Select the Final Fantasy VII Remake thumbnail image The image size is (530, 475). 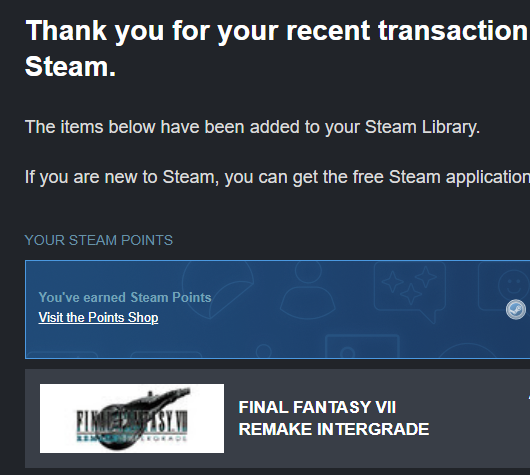pos(132,418)
